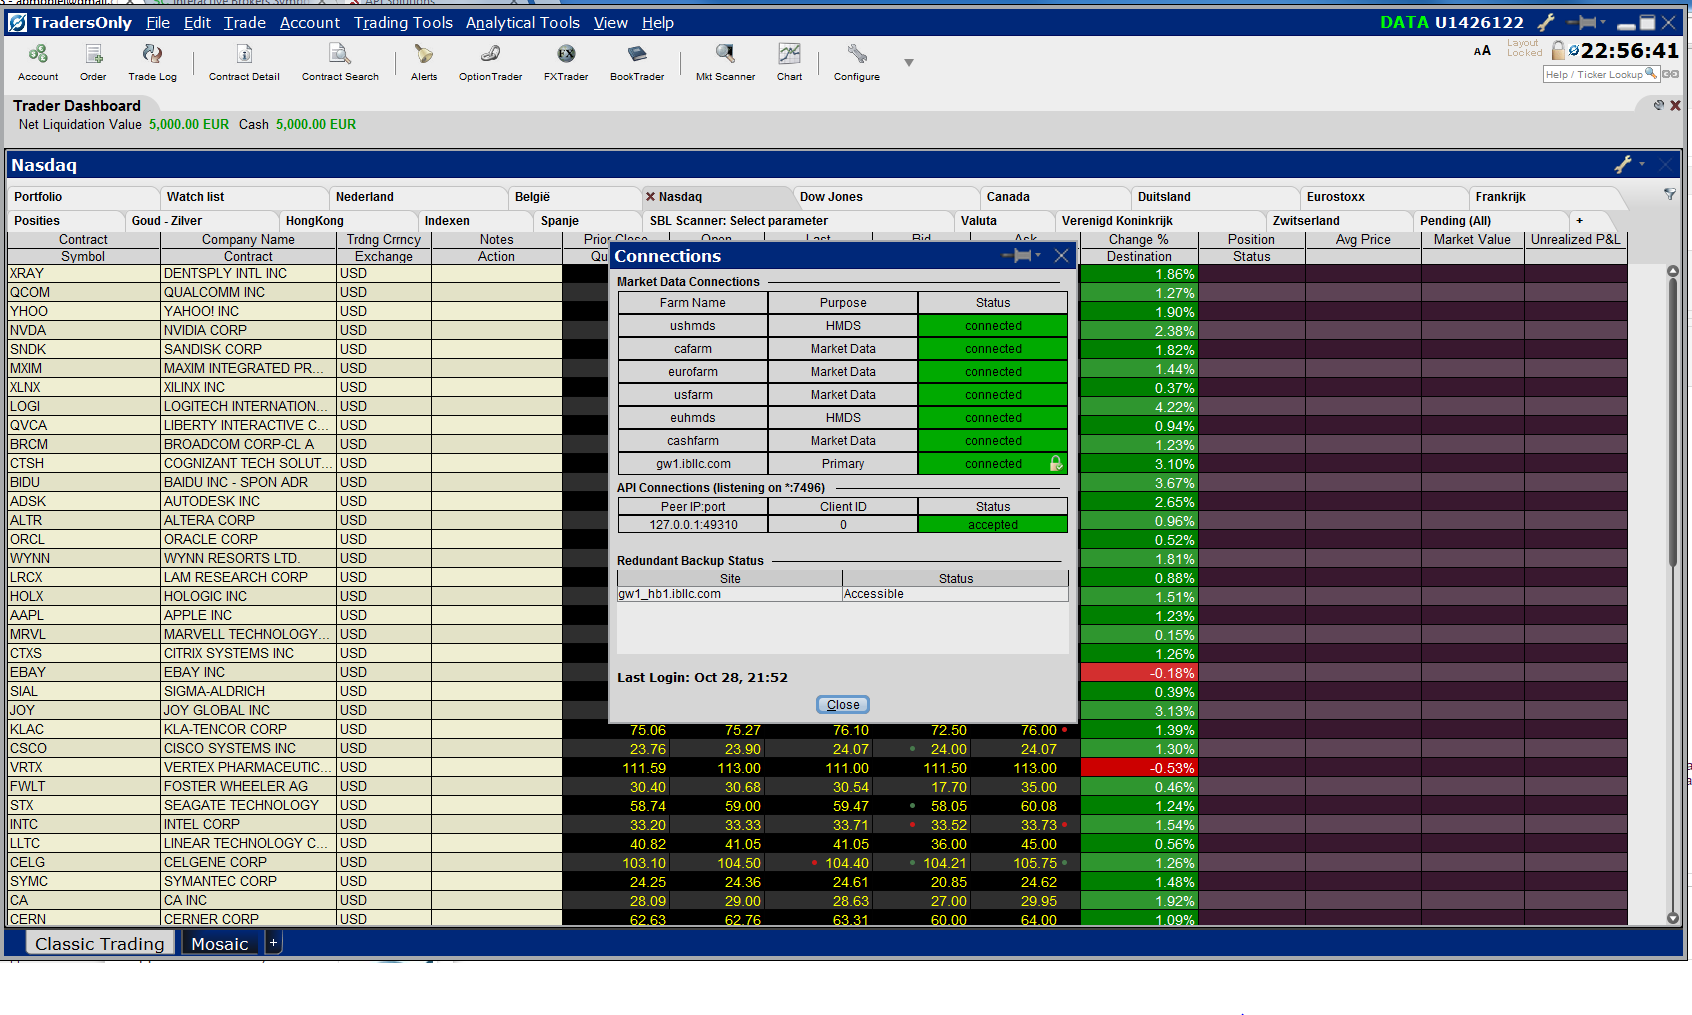Click the INTEL CORP company name cell
The width and height of the screenshot is (1692, 1015).
pos(248,824)
